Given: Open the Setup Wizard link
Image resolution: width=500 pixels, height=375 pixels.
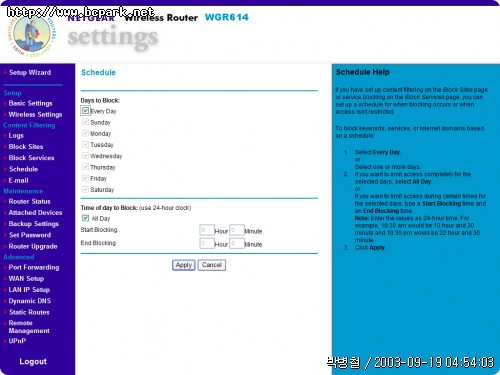Looking at the screenshot, I should tap(30, 73).
